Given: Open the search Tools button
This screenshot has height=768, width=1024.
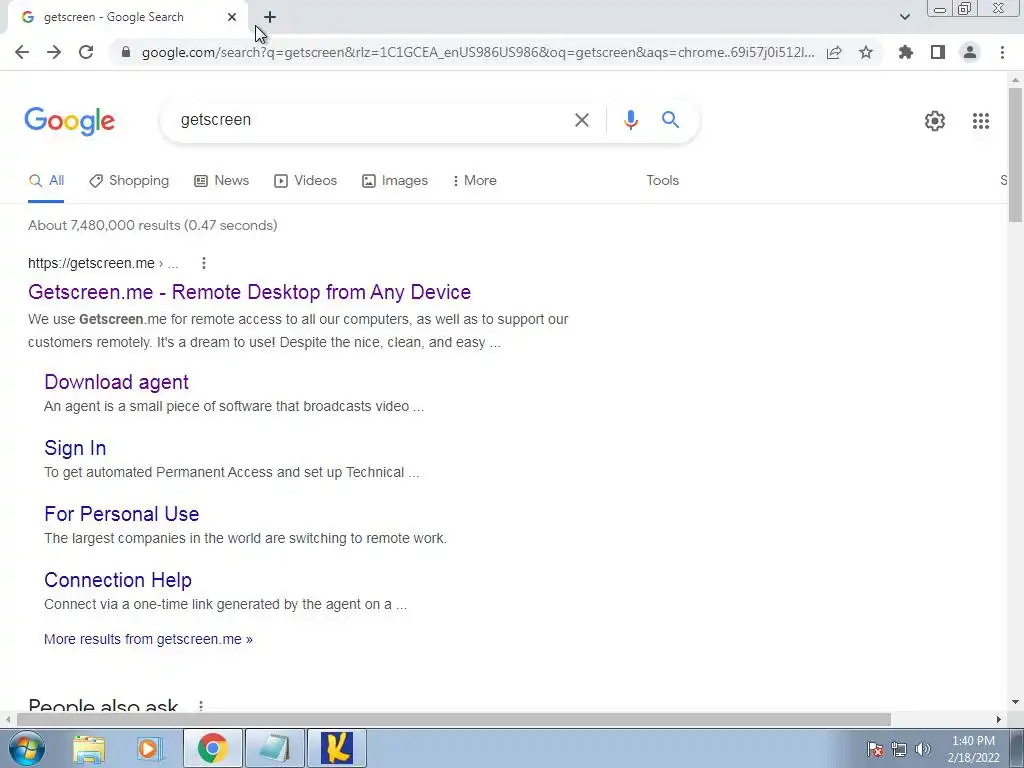Looking at the screenshot, I should pos(663,181).
